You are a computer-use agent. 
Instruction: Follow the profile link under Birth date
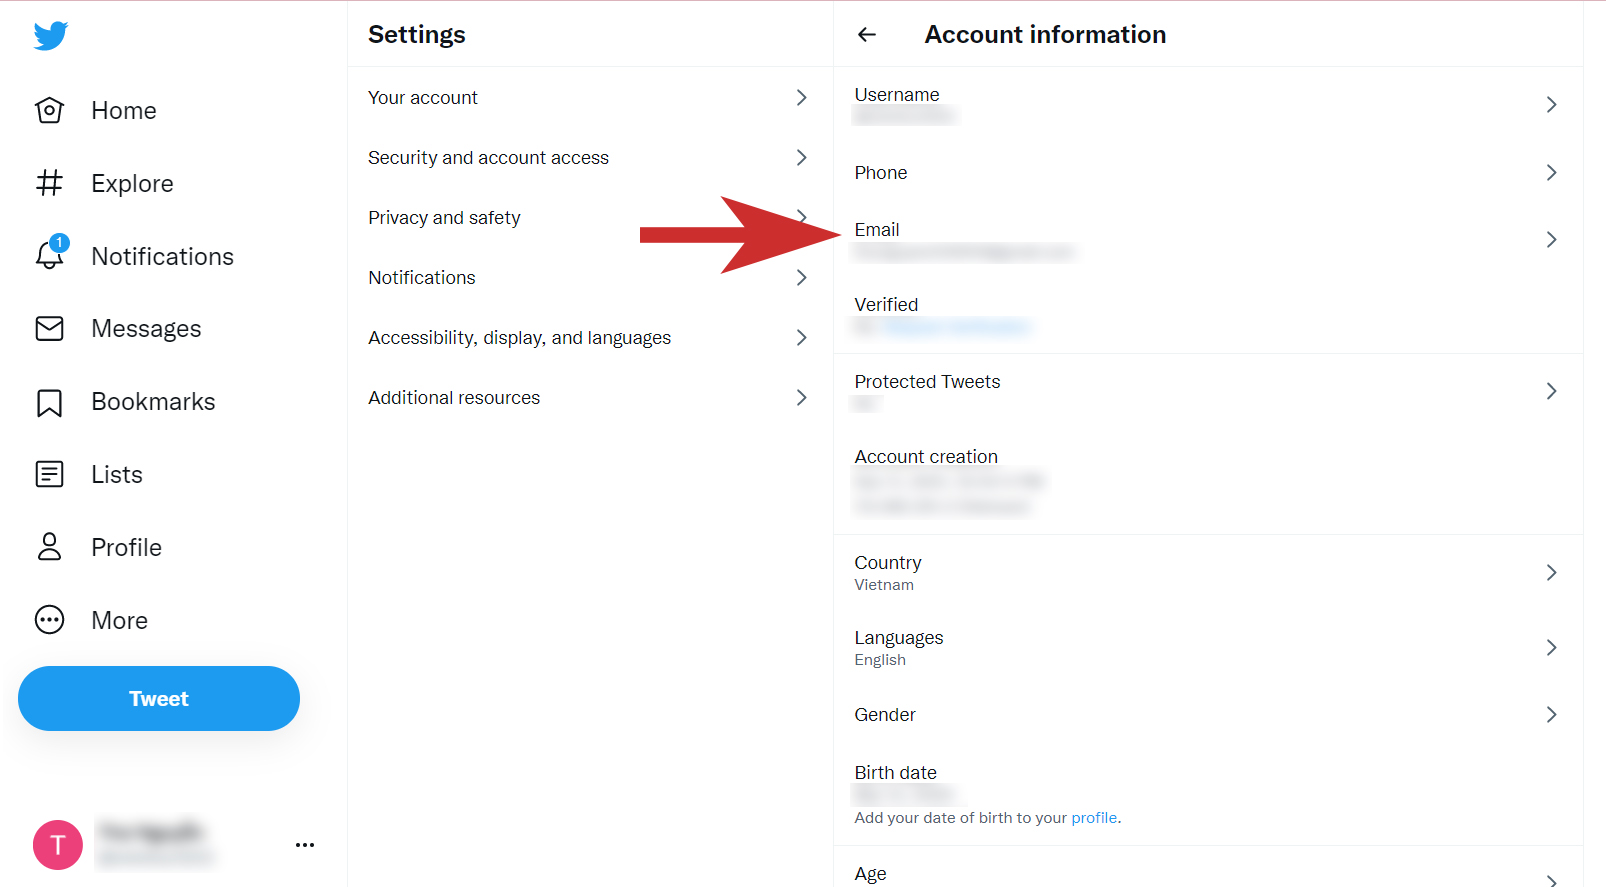pyautogui.click(x=1094, y=818)
